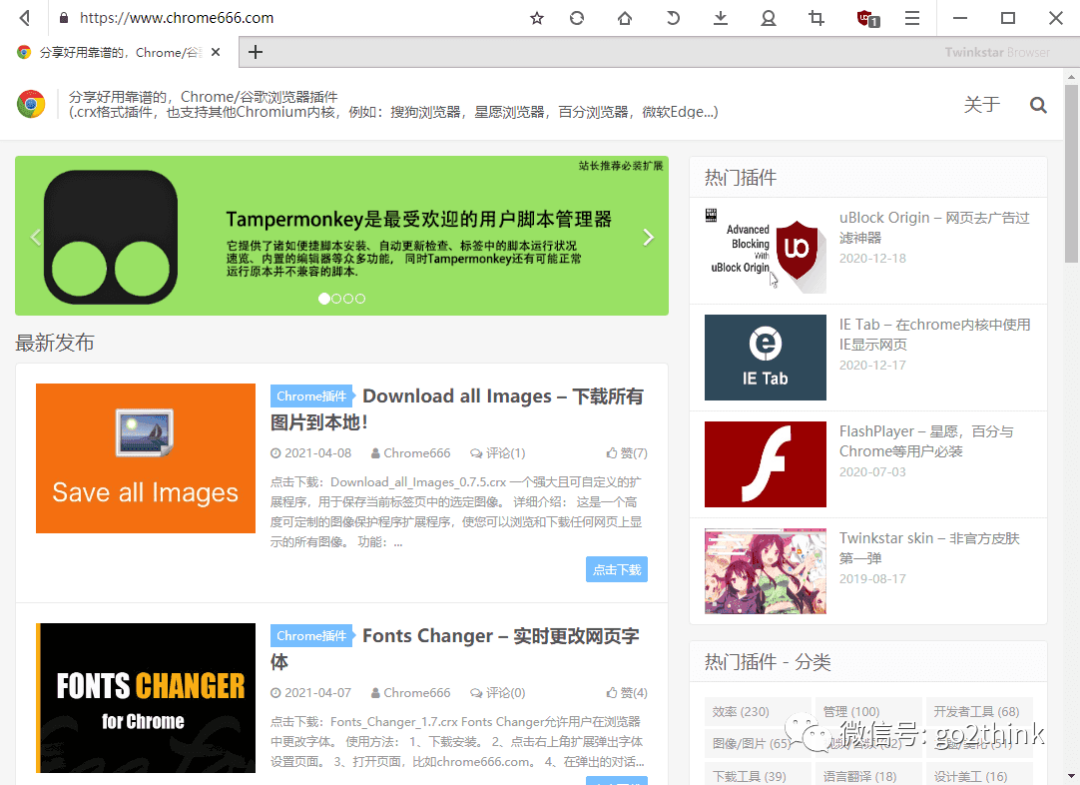
Task: Open Fonts Changer thumbnail image
Action: pyautogui.click(x=145, y=698)
